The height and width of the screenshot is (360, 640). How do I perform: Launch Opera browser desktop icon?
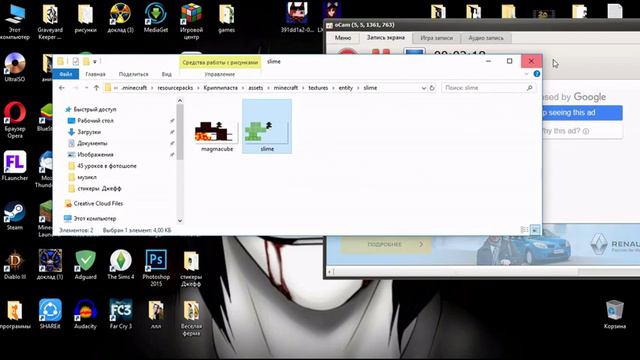[15, 120]
